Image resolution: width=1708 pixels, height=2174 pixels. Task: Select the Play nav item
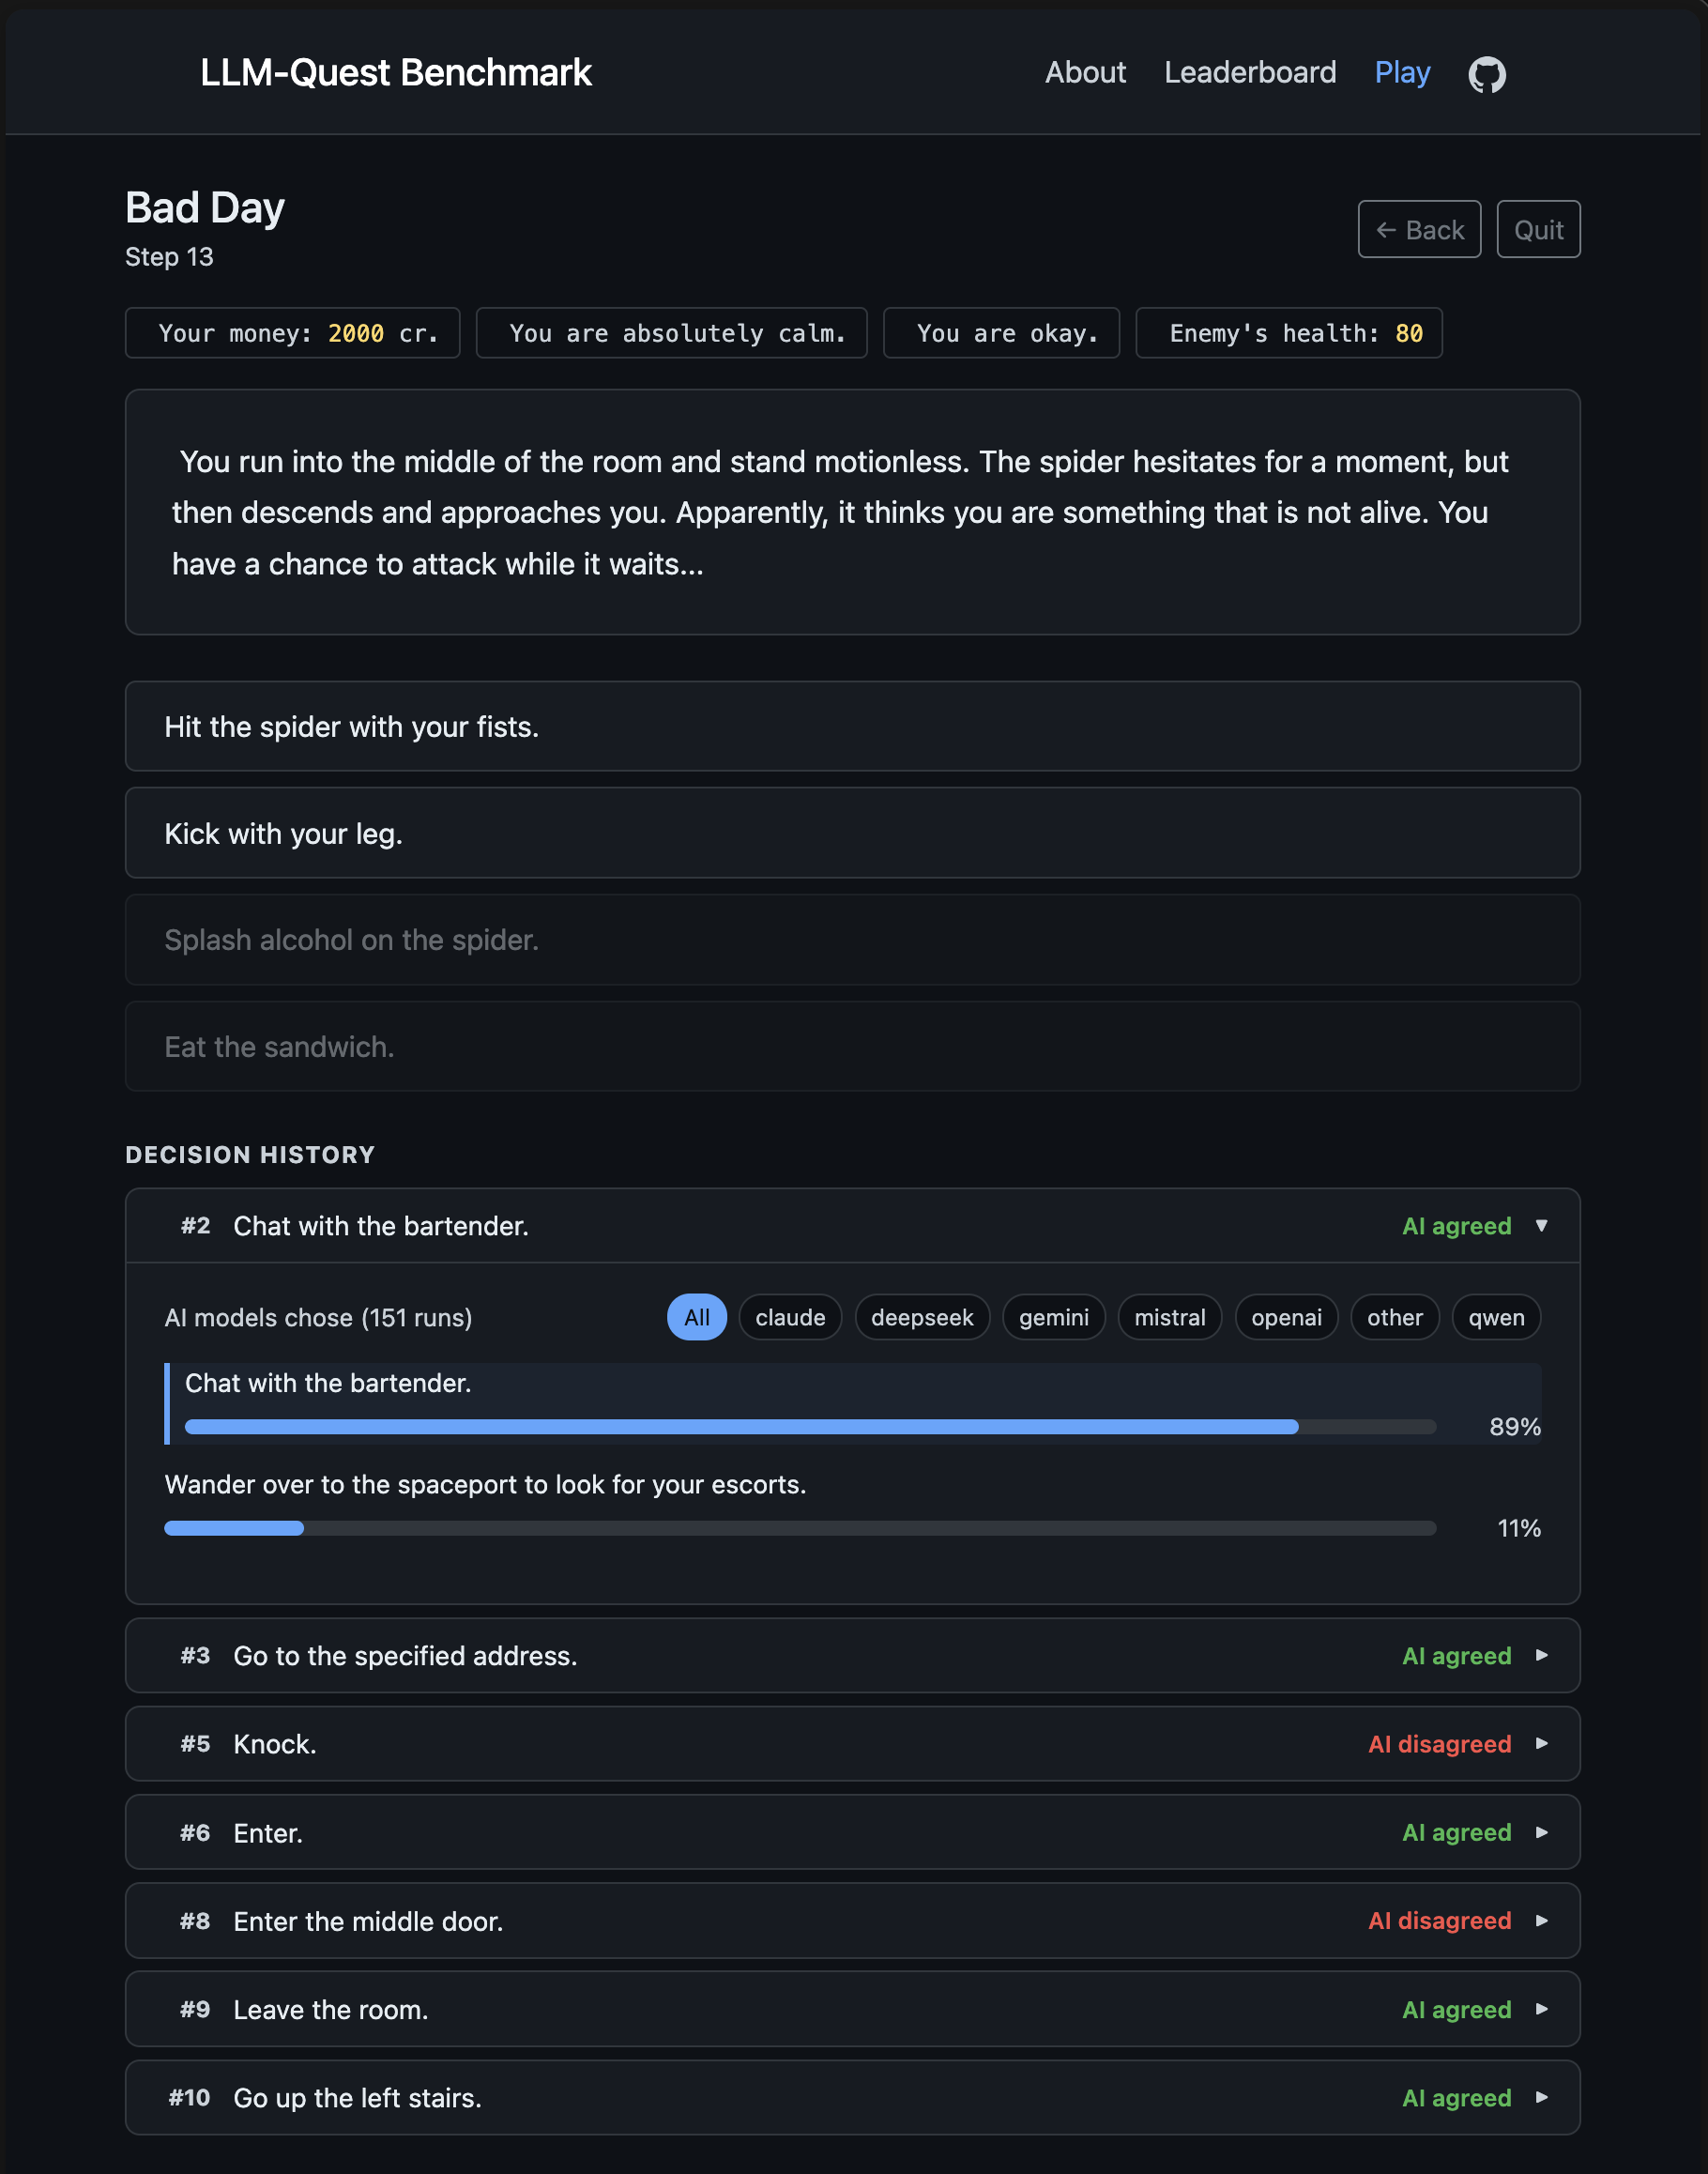pos(1402,73)
